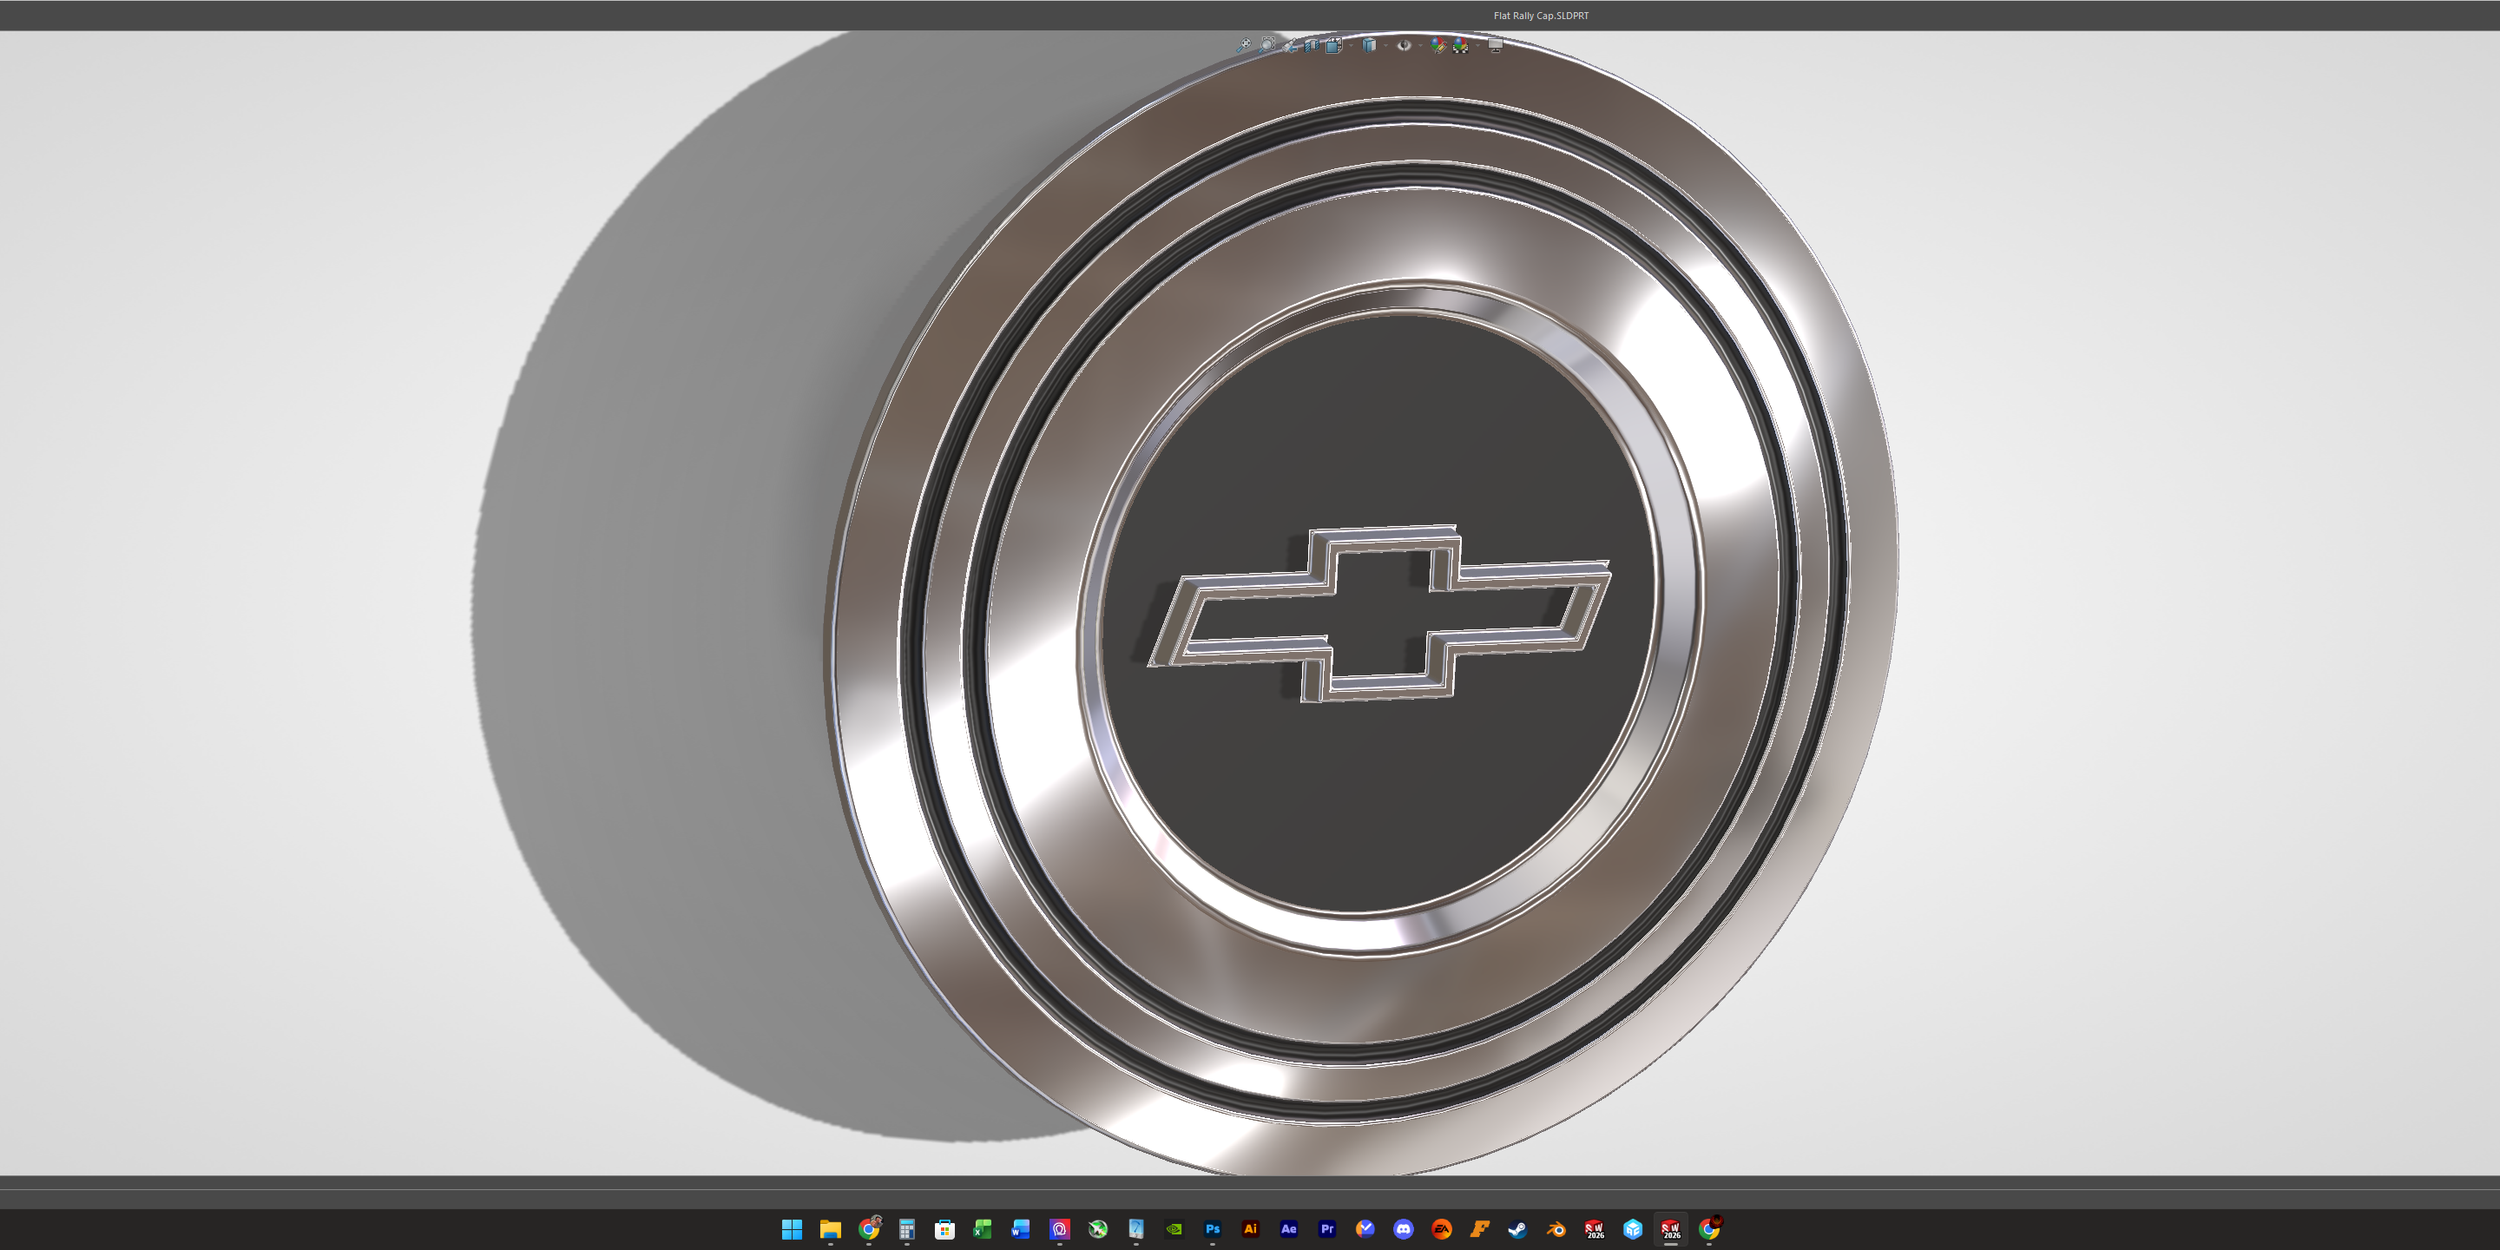Return to the Previous View

tap(1290, 45)
